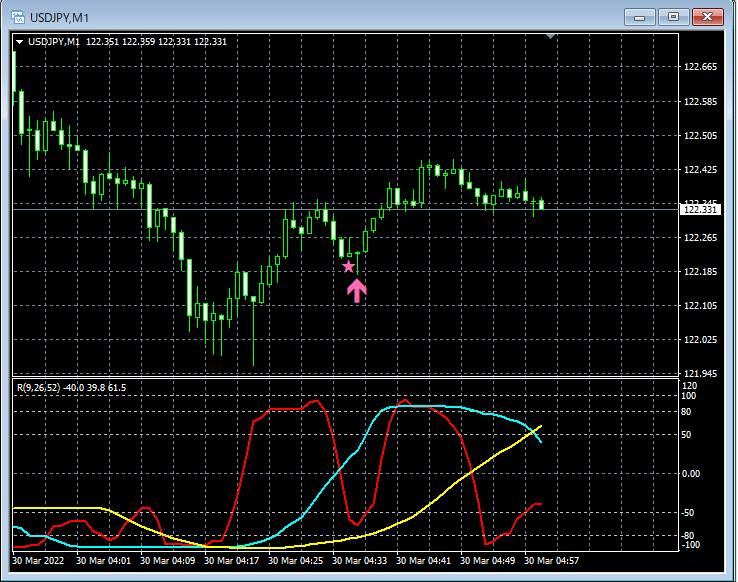738x582 pixels.
Task: Click the 122.265 price scale value
Action: 700,238
